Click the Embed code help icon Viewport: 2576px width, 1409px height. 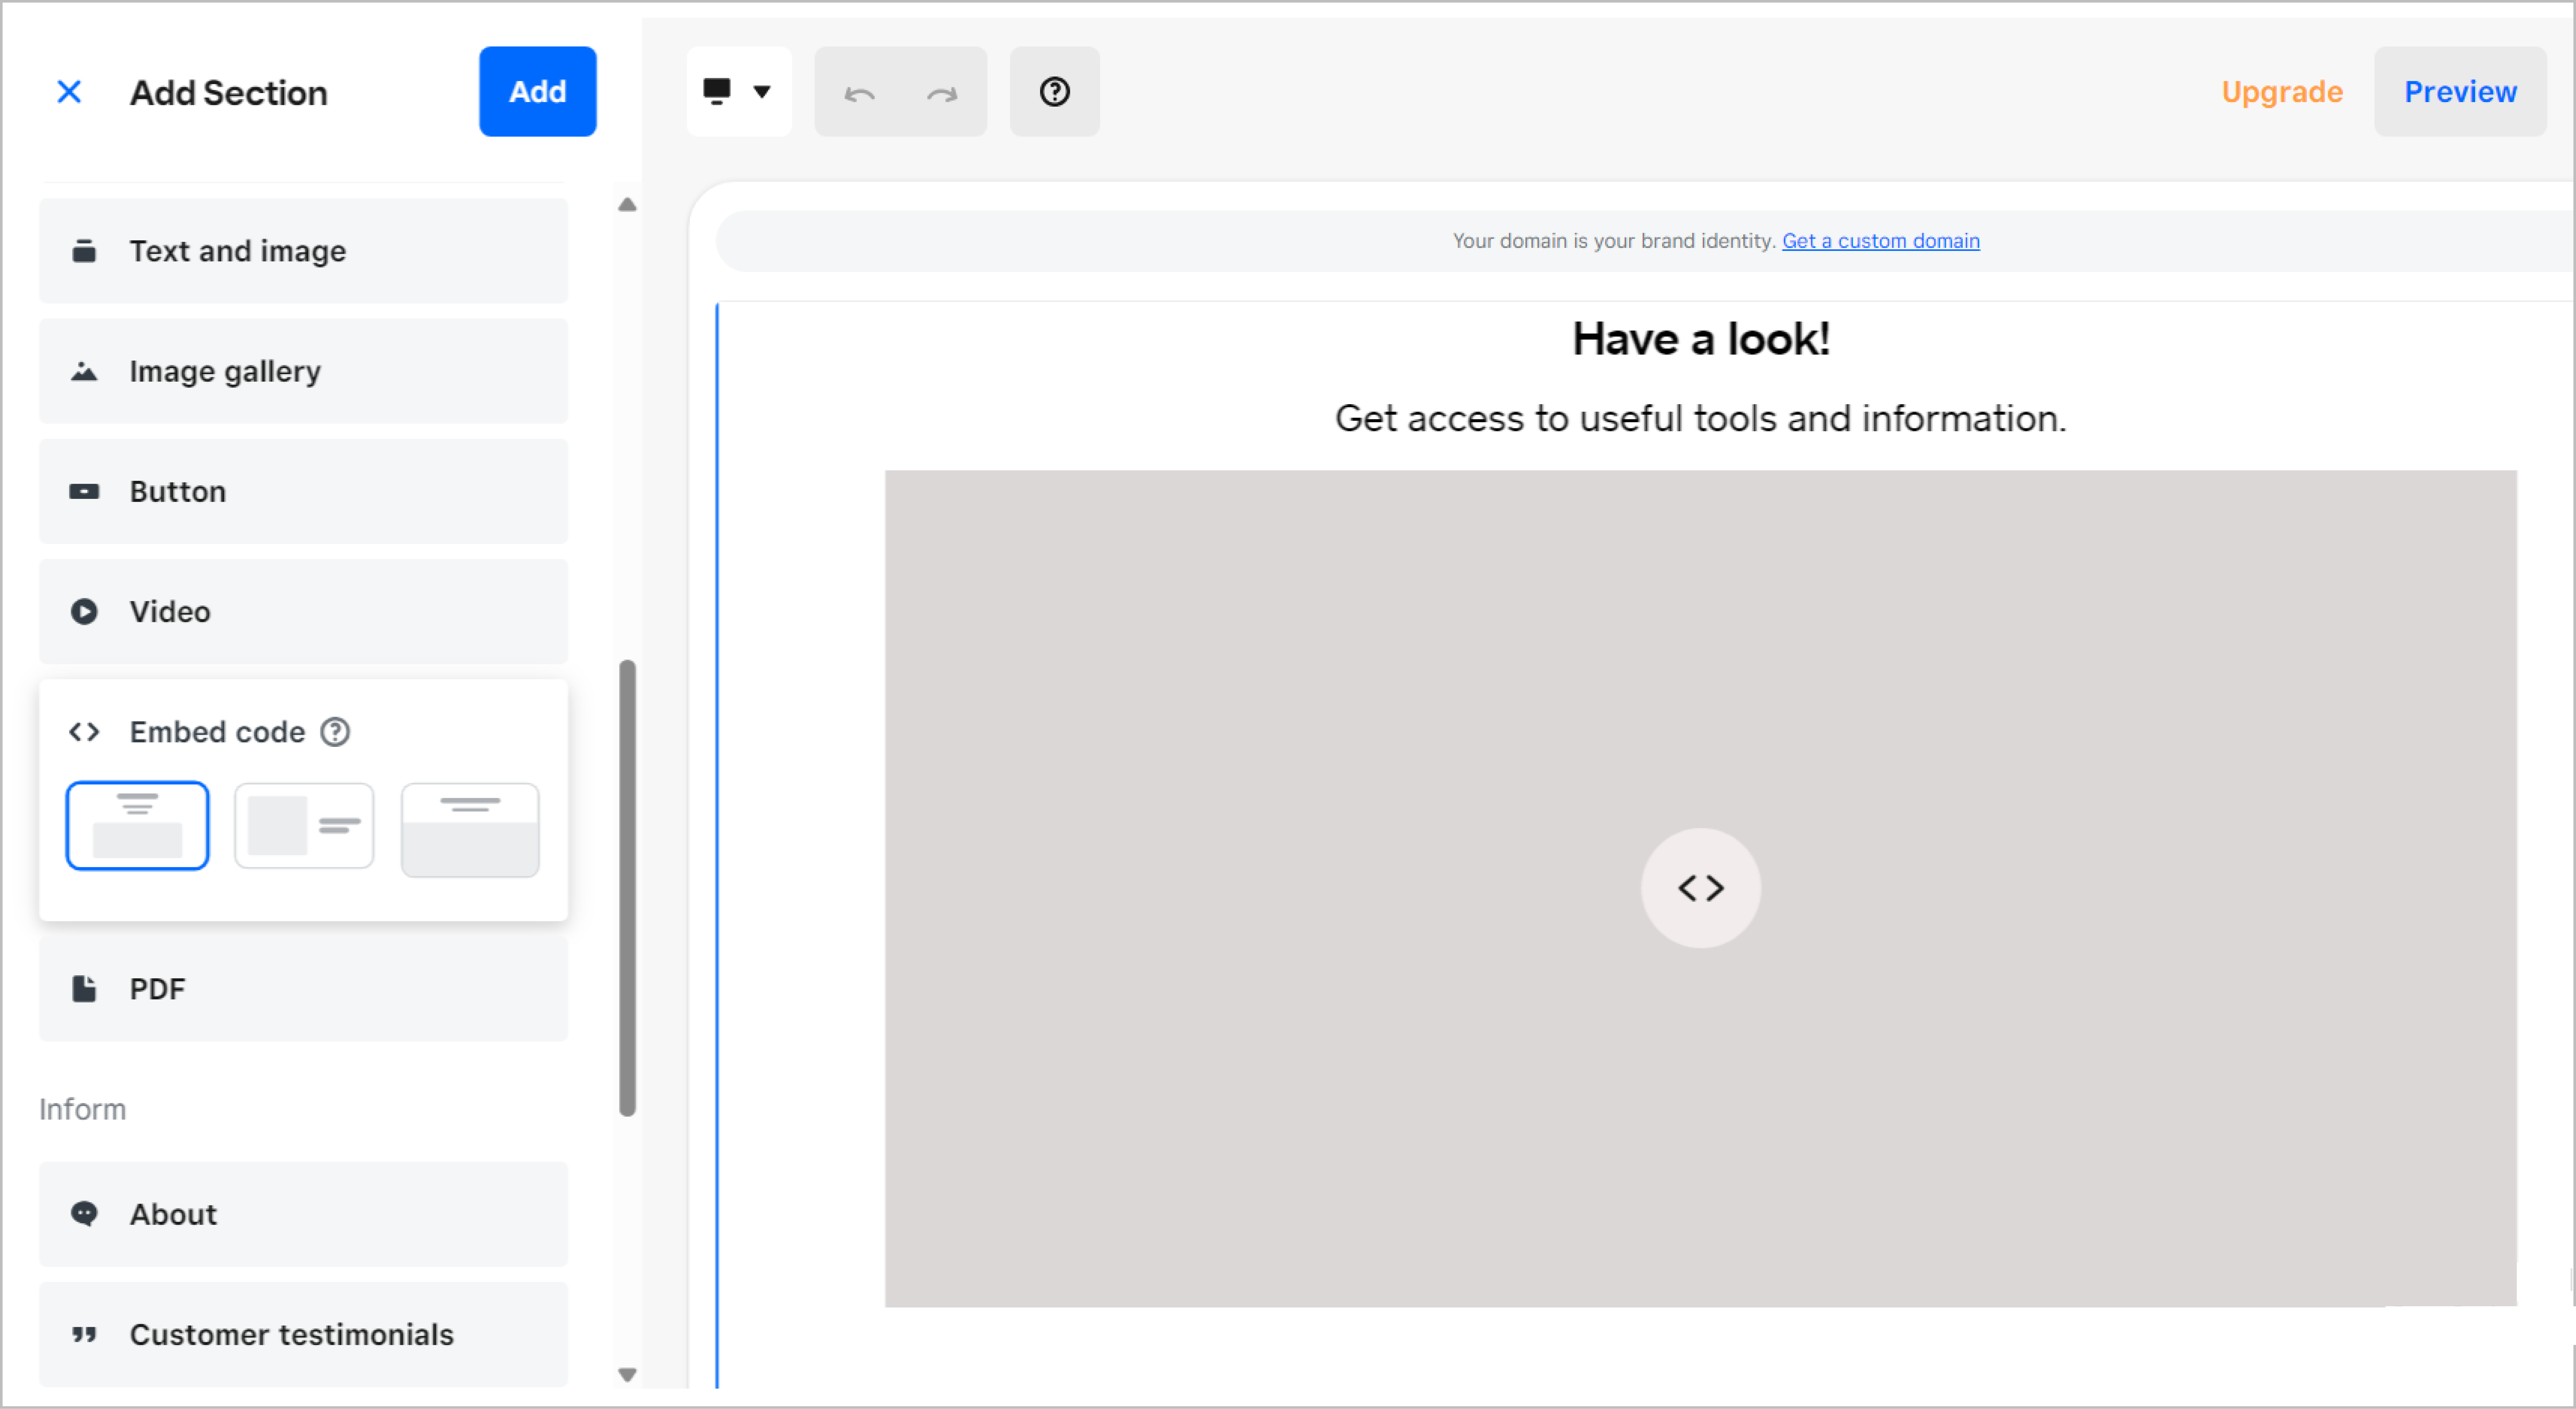(335, 732)
